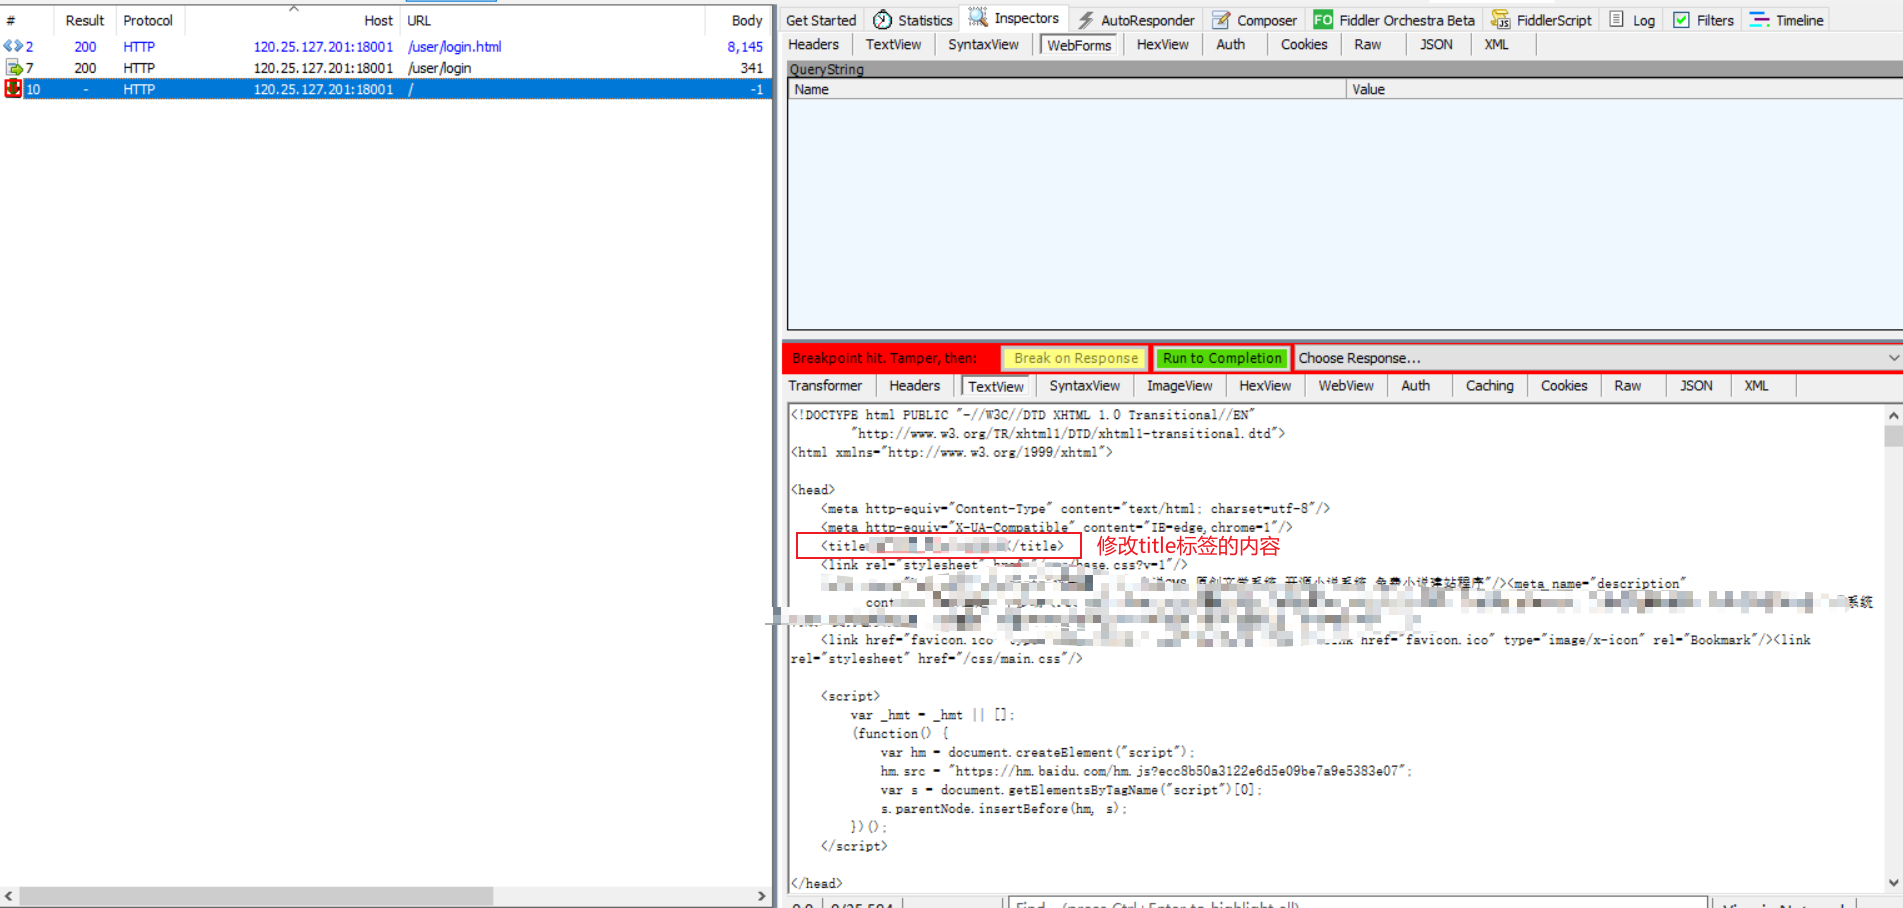Click the Break on Response button

pyautogui.click(x=1075, y=358)
